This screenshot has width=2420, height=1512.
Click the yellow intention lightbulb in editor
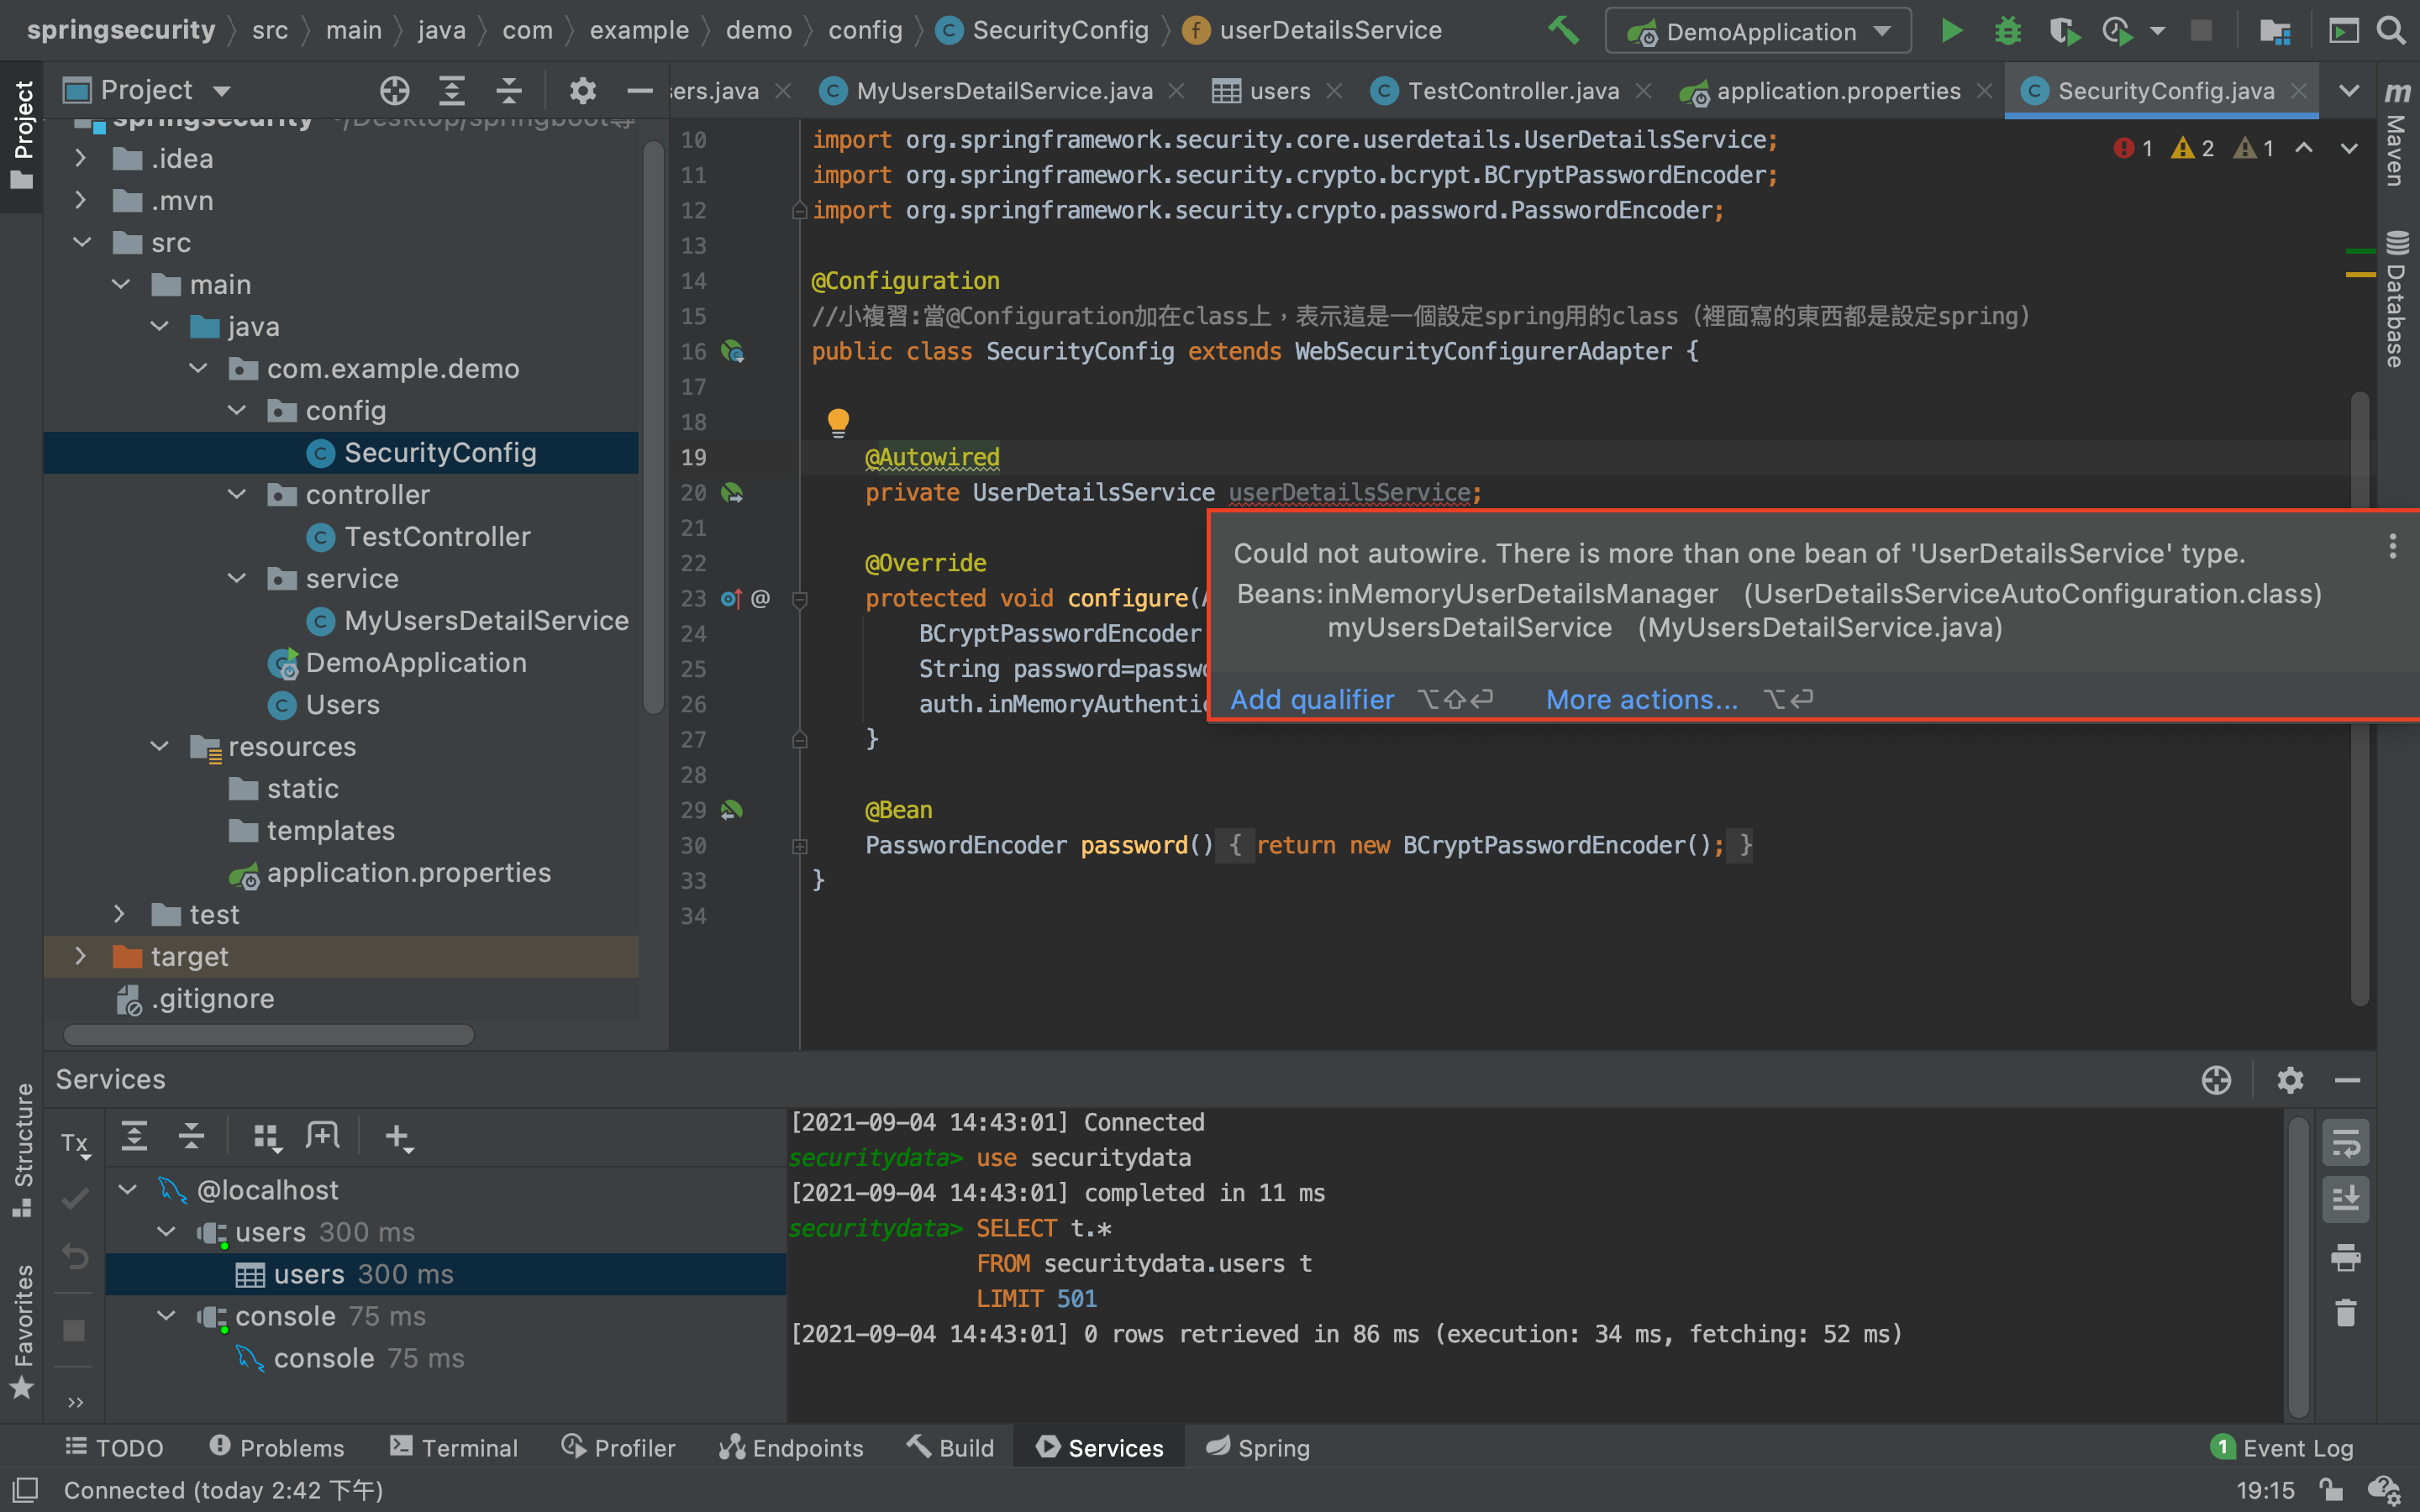click(838, 422)
